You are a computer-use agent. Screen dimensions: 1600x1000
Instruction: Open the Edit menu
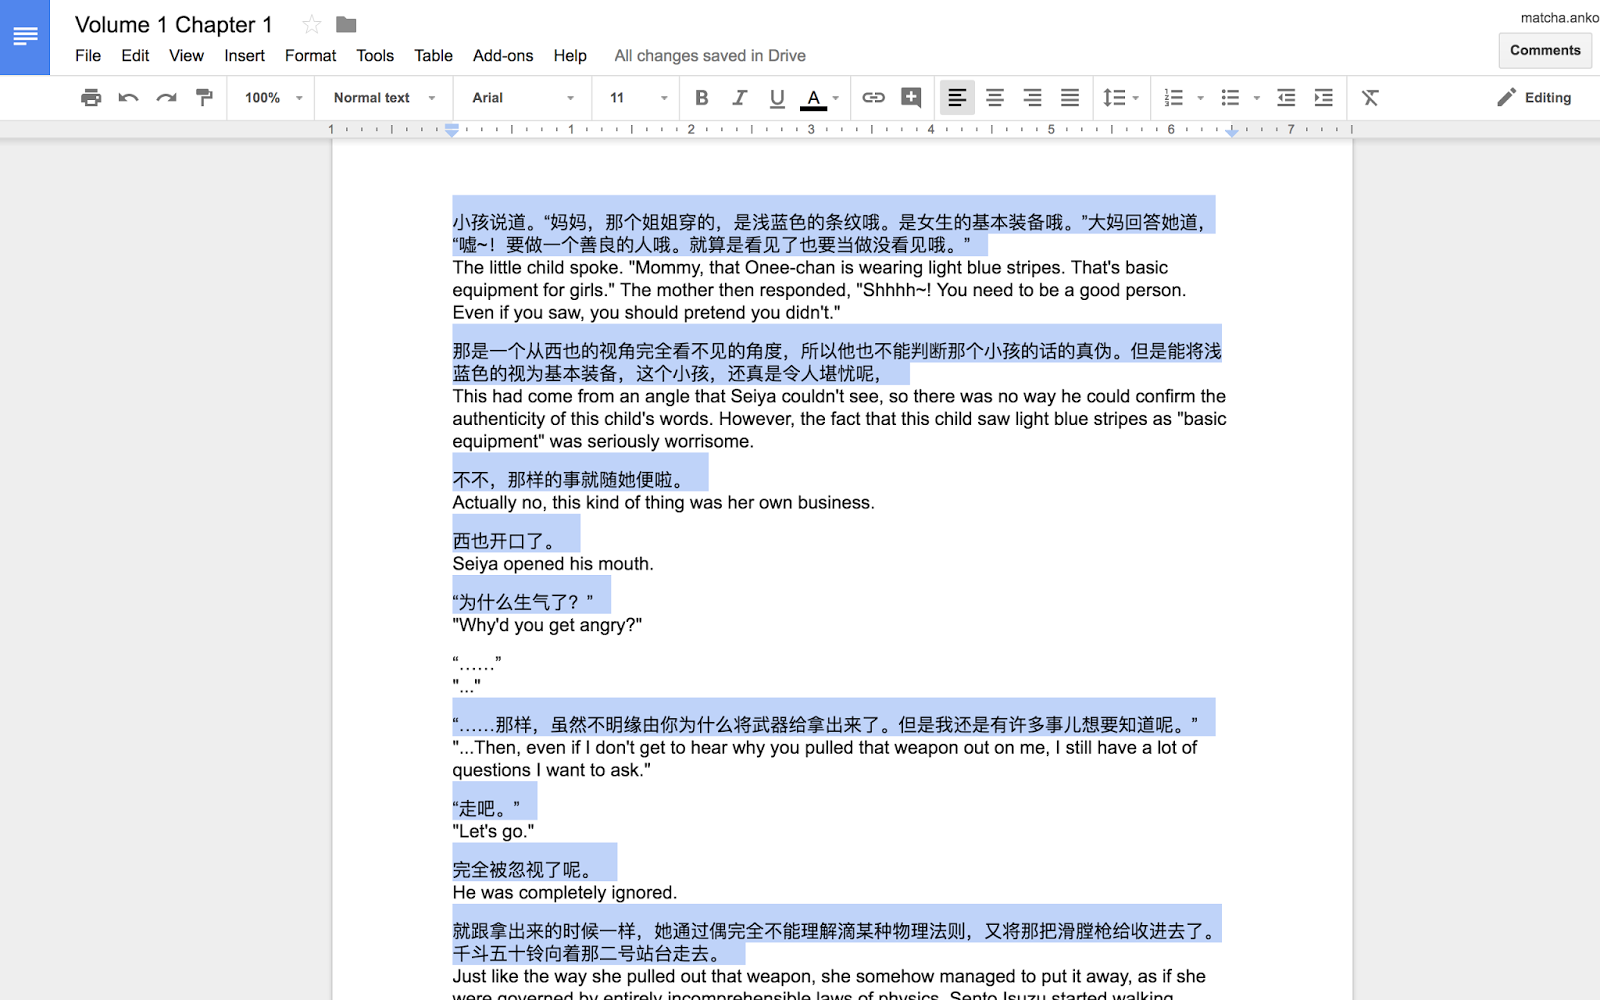(135, 55)
